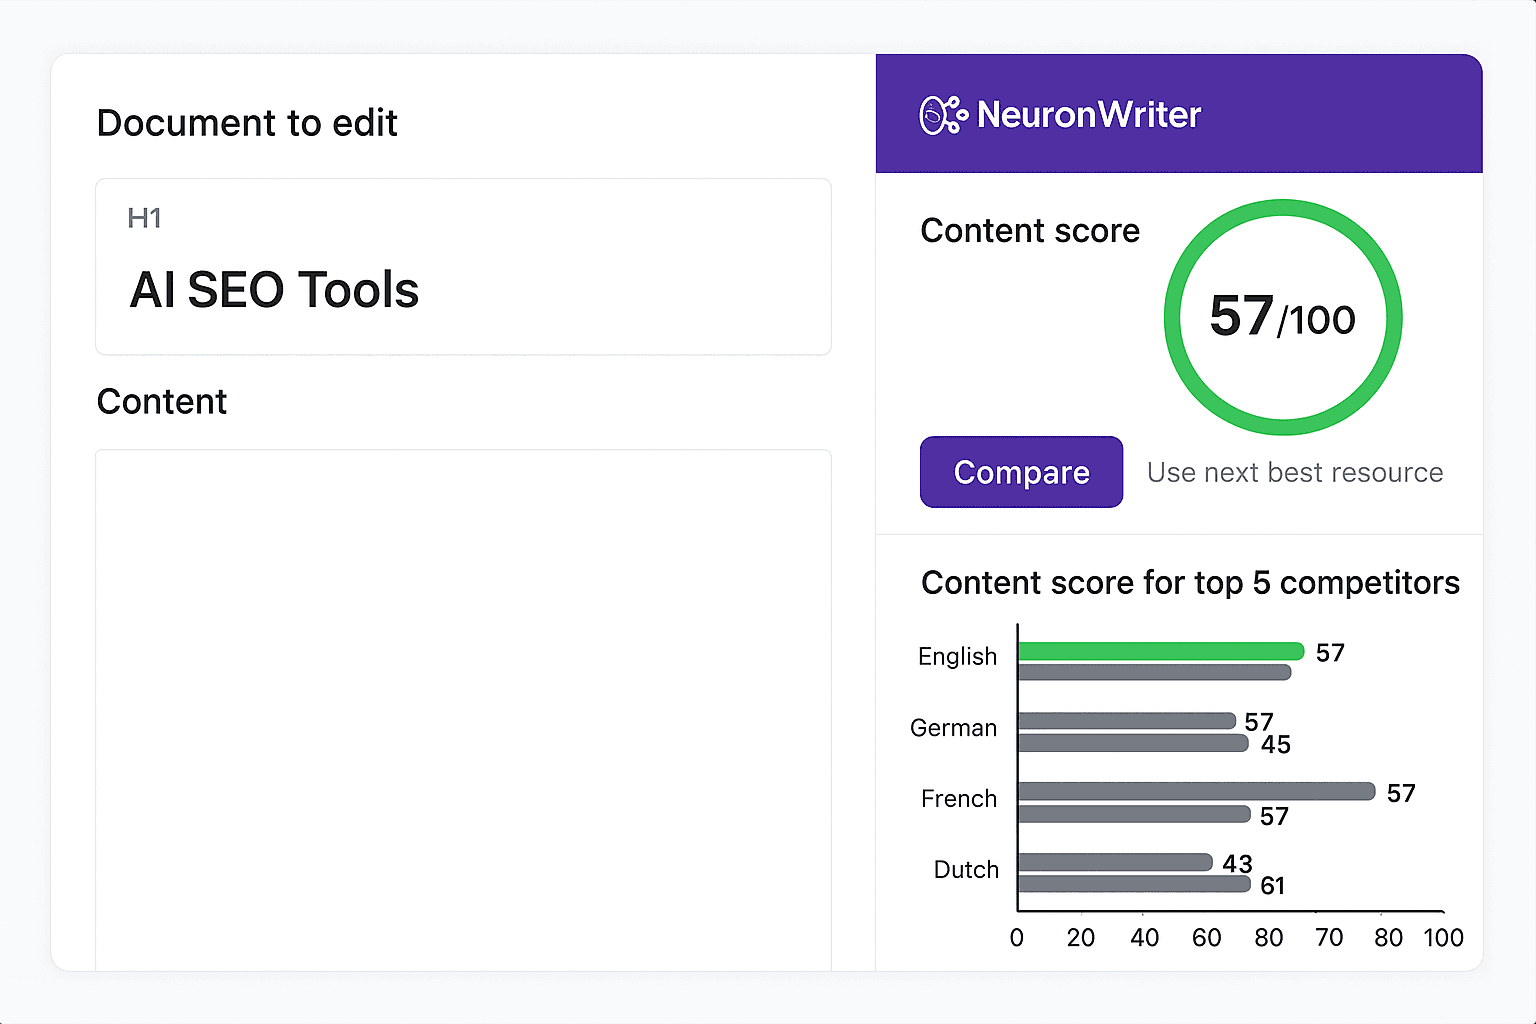Click the green English bar in chart
1536x1024 pixels.
click(x=1161, y=651)
